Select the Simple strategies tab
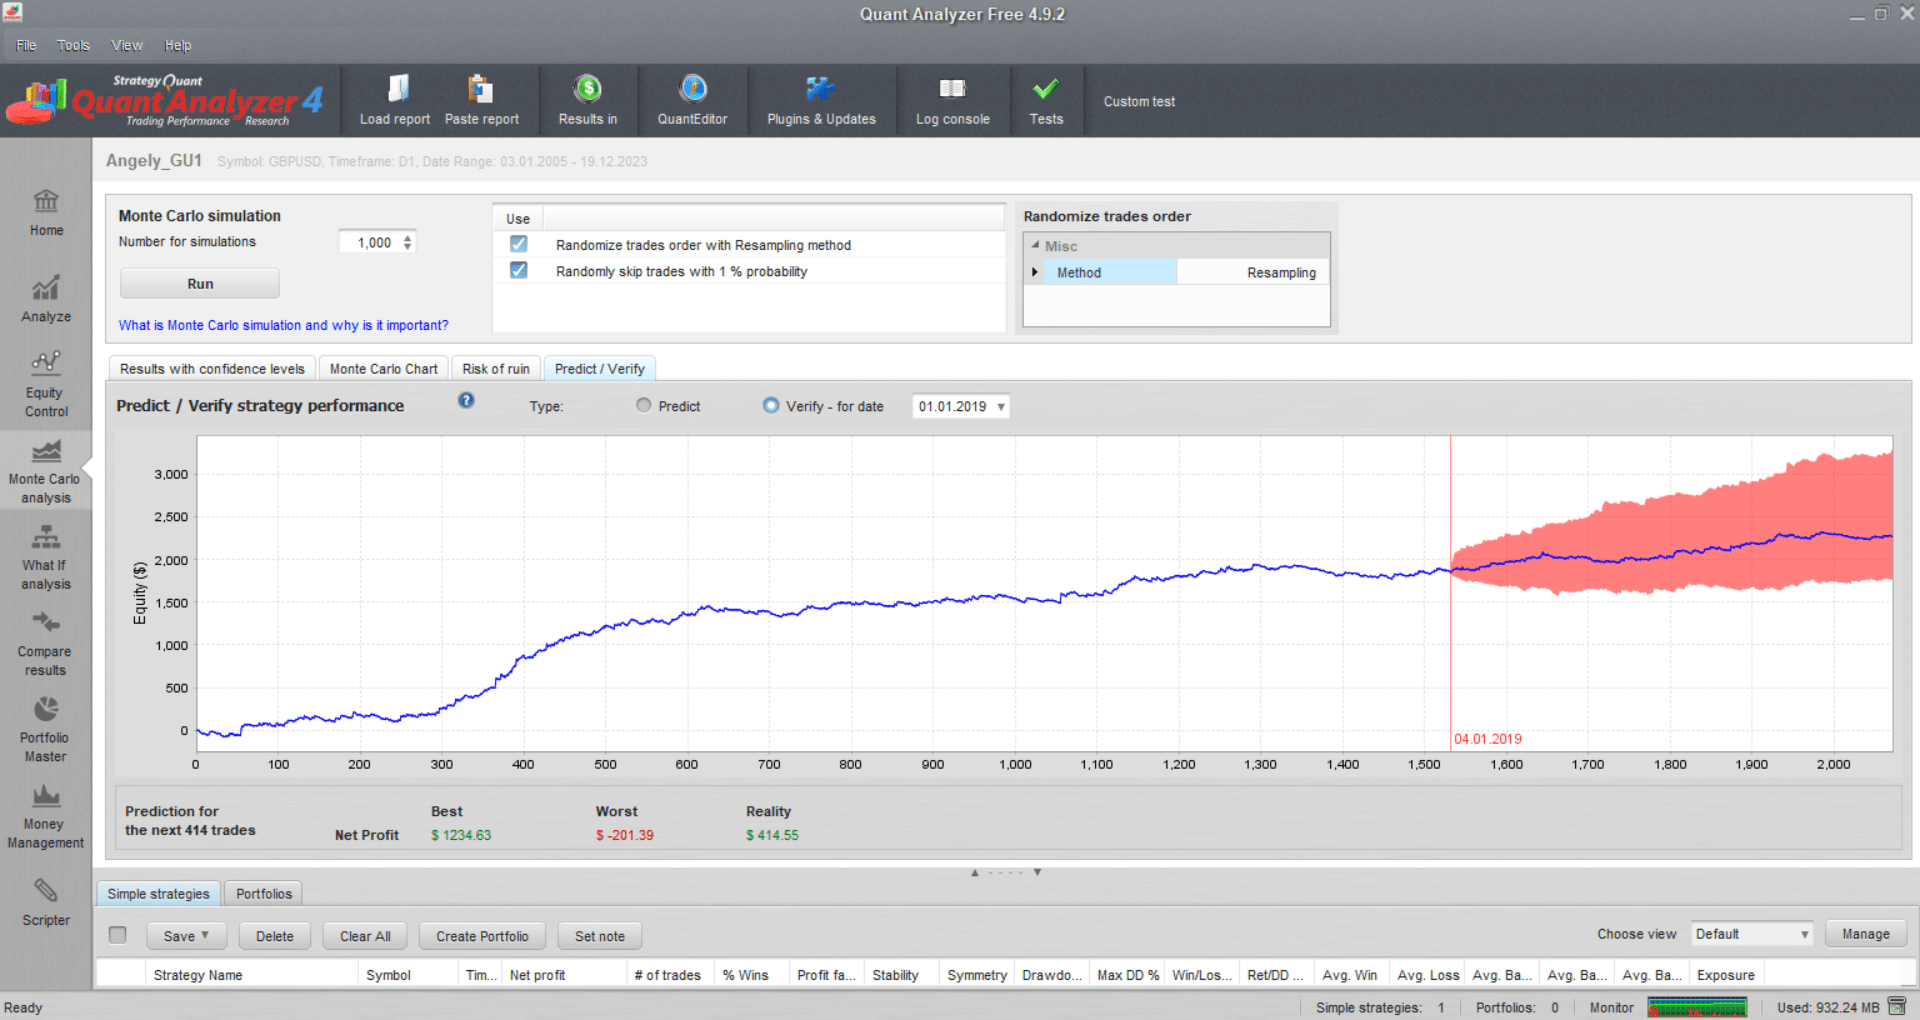The height and width of the screenshot is (1020, 1920). click(159, 894)
